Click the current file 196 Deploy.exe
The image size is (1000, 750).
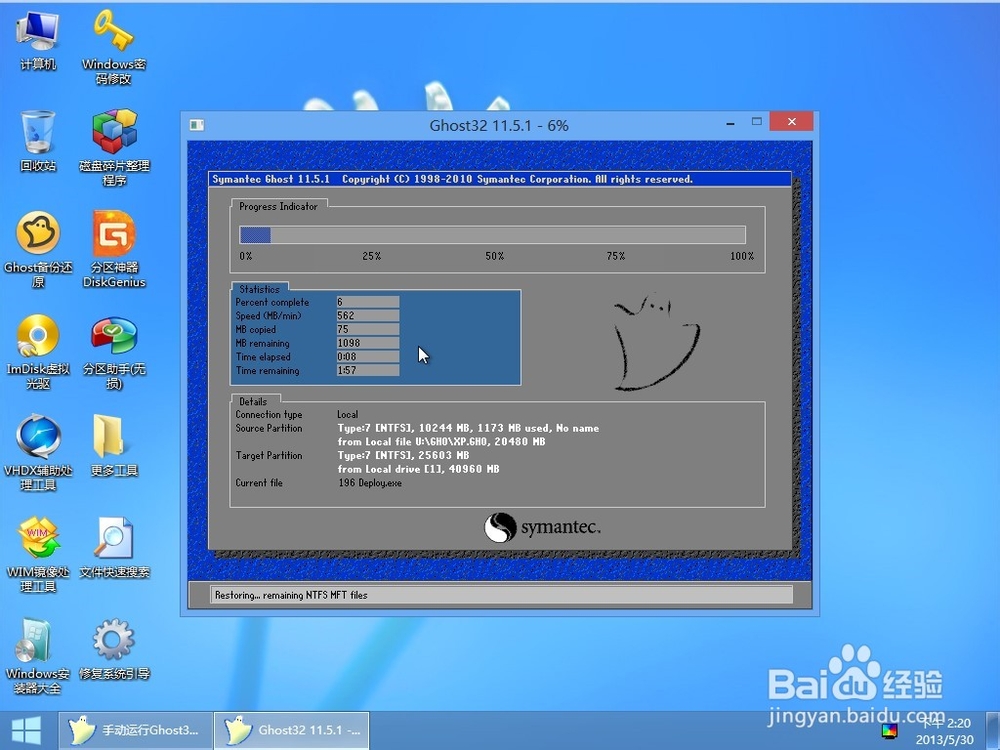click(x=370, y=483)
